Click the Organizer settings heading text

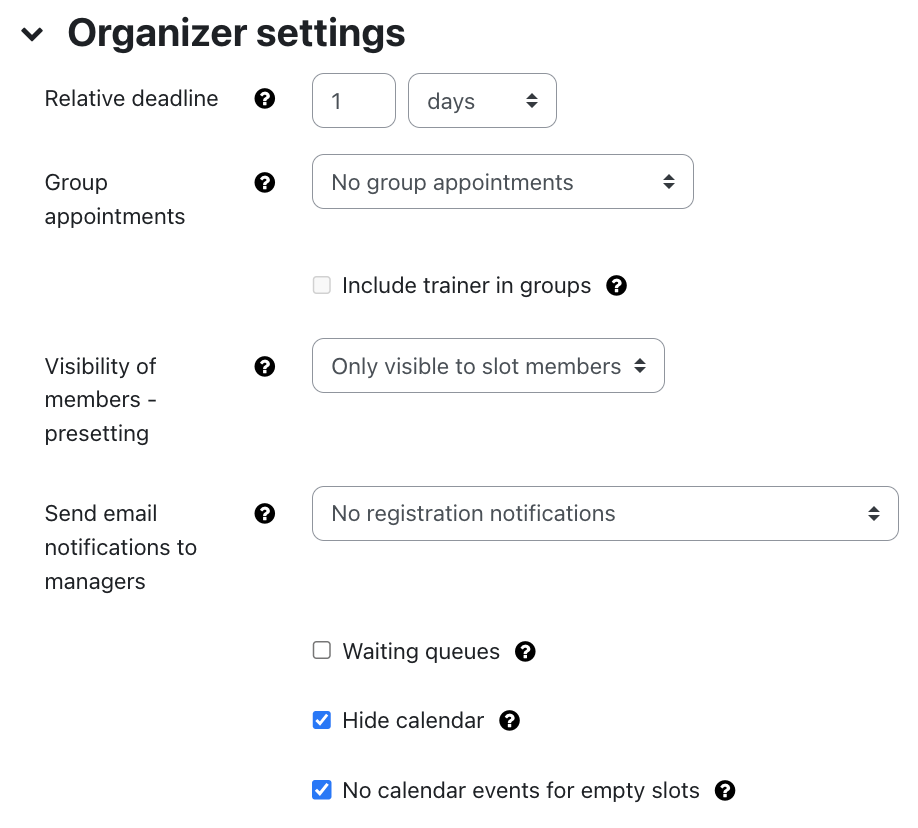236,32
